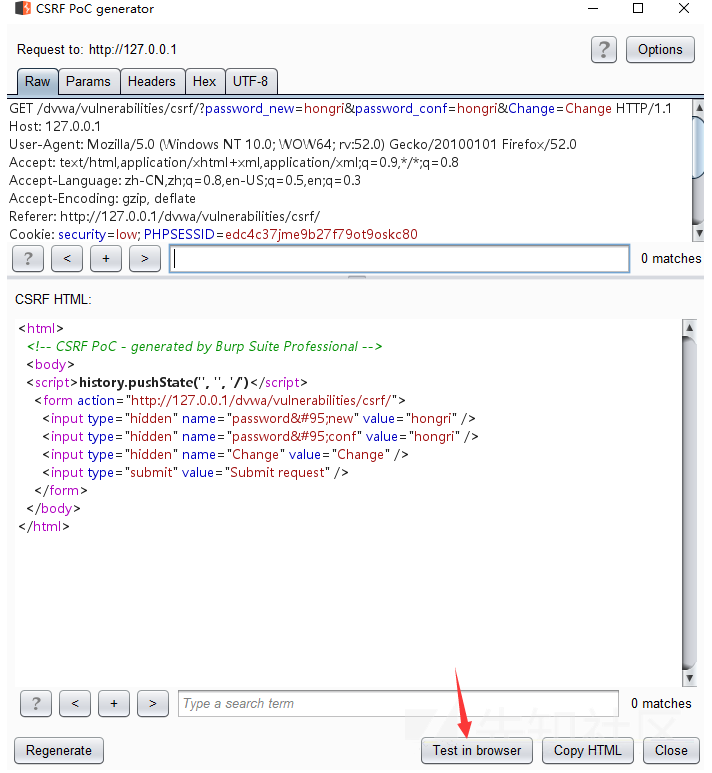Click the plus button in CSRF HTML search bar
The image size is (712, 773).
[114, 703]
